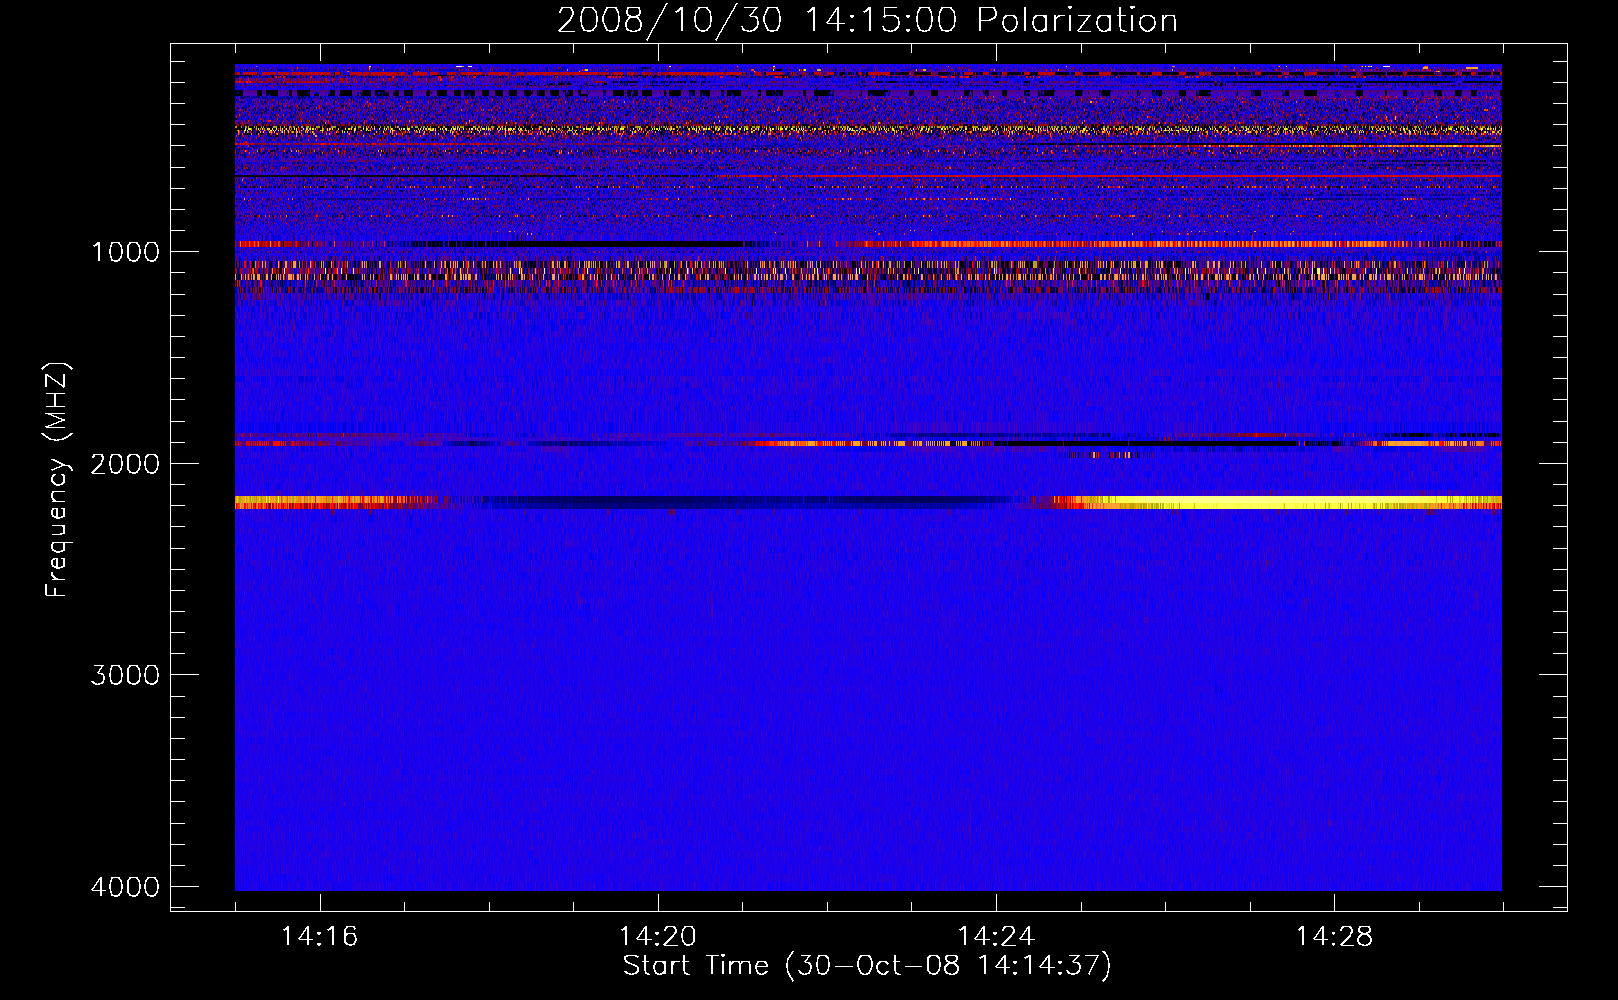Click the "Start Time (30-Oct-08 14:14:37)" label
This screenshot has height=1000, width=1618.
pyautogui.click(x=867, y=966)
